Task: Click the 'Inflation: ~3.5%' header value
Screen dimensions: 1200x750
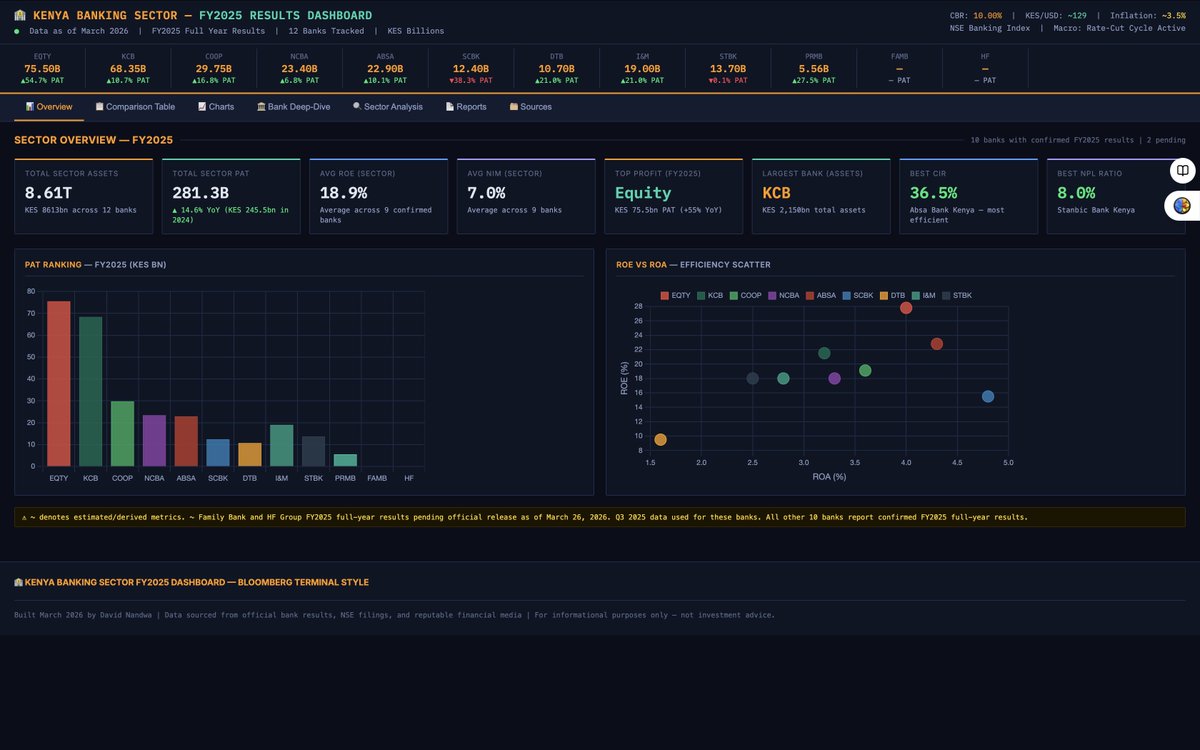Action: pyautogui.click(x=1148, y=15)
